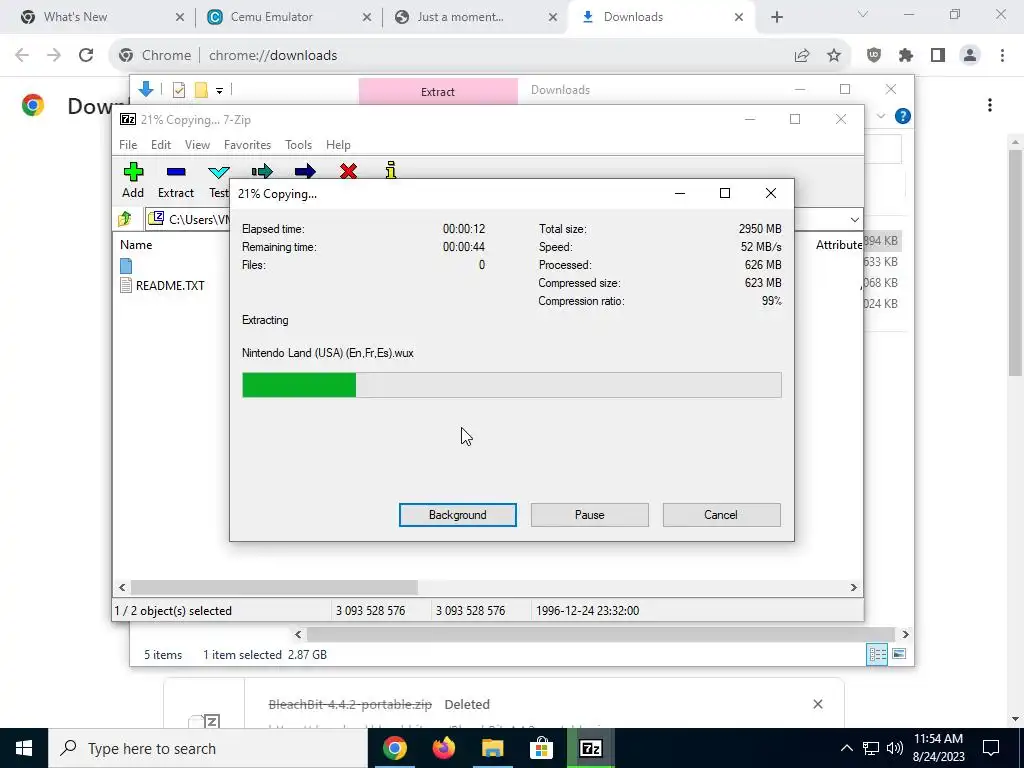1024x768 pixels.
Task: Click the Test toolbar icon in 7-Zip
Action: pyautogui.click(x=219, y=172)
